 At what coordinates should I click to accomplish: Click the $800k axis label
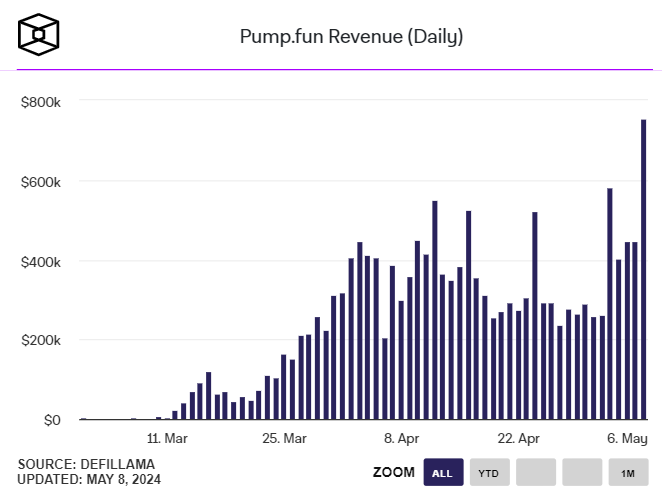[41, 102]
